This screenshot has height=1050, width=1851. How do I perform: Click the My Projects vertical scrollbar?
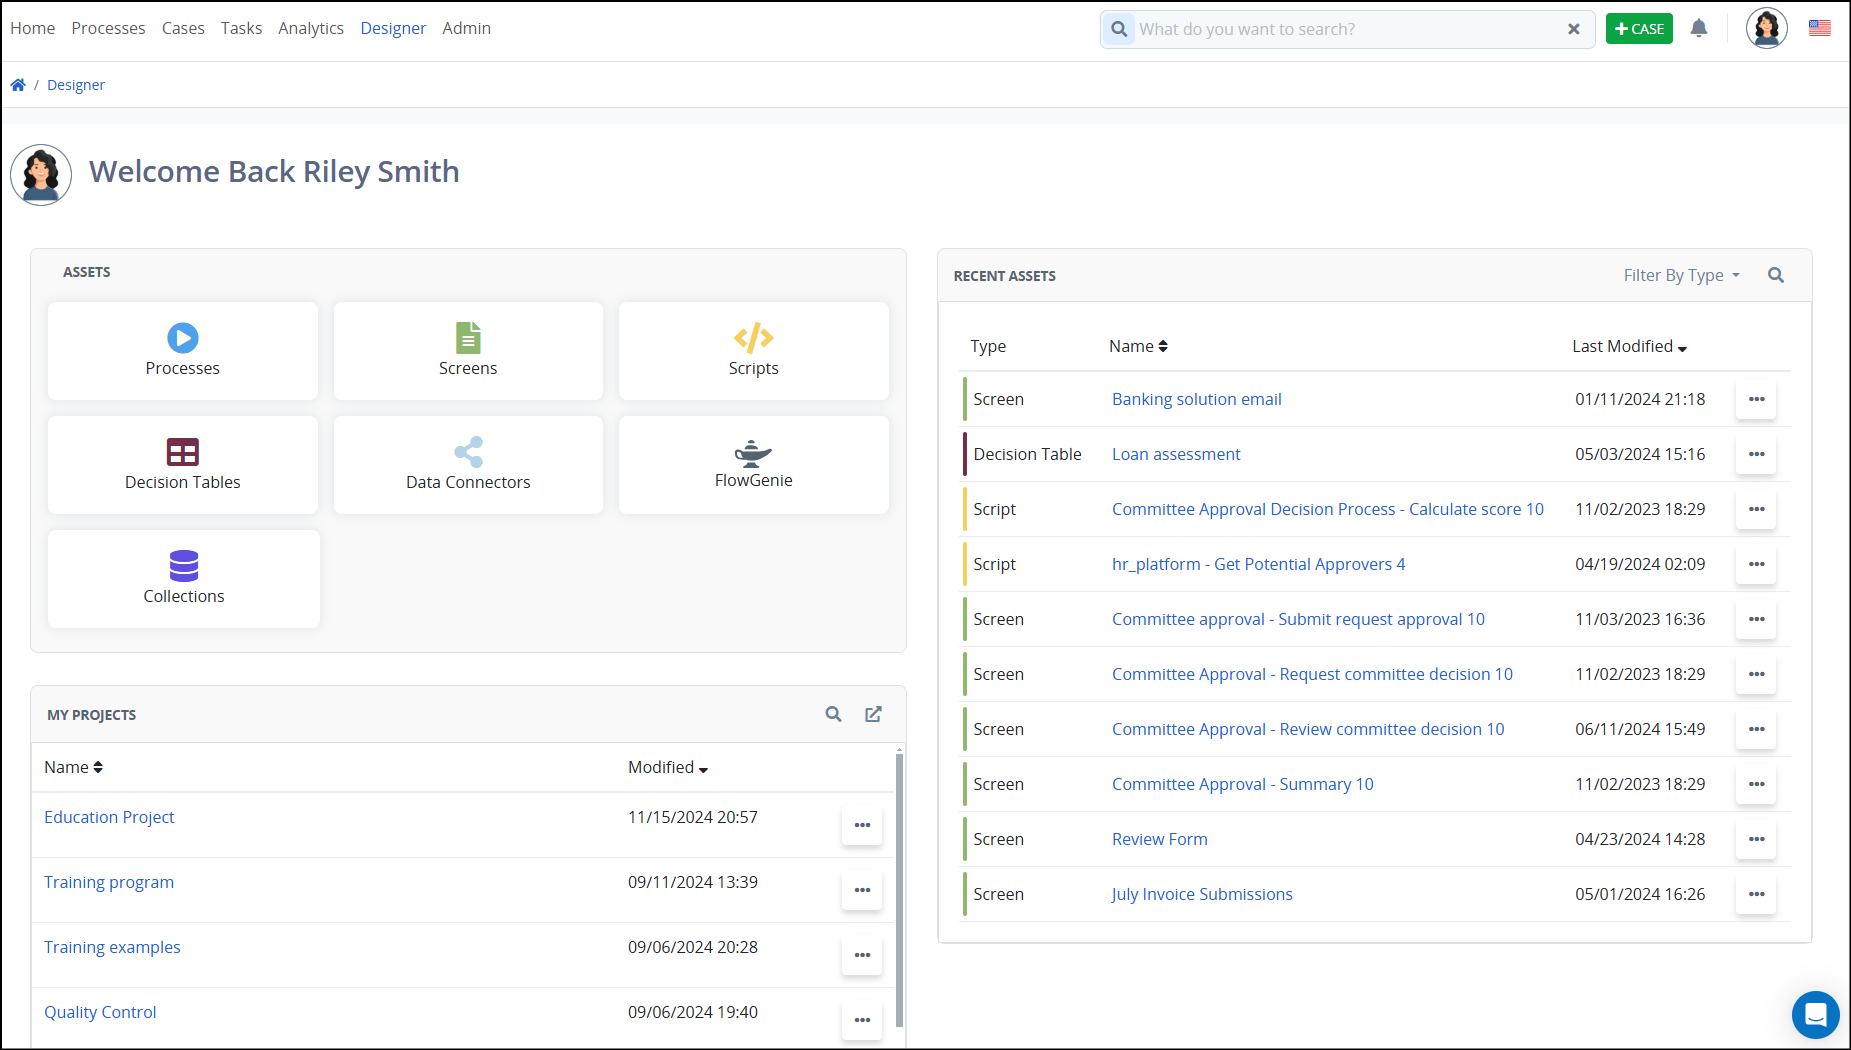pyautogui.click(x=900, y=890)
